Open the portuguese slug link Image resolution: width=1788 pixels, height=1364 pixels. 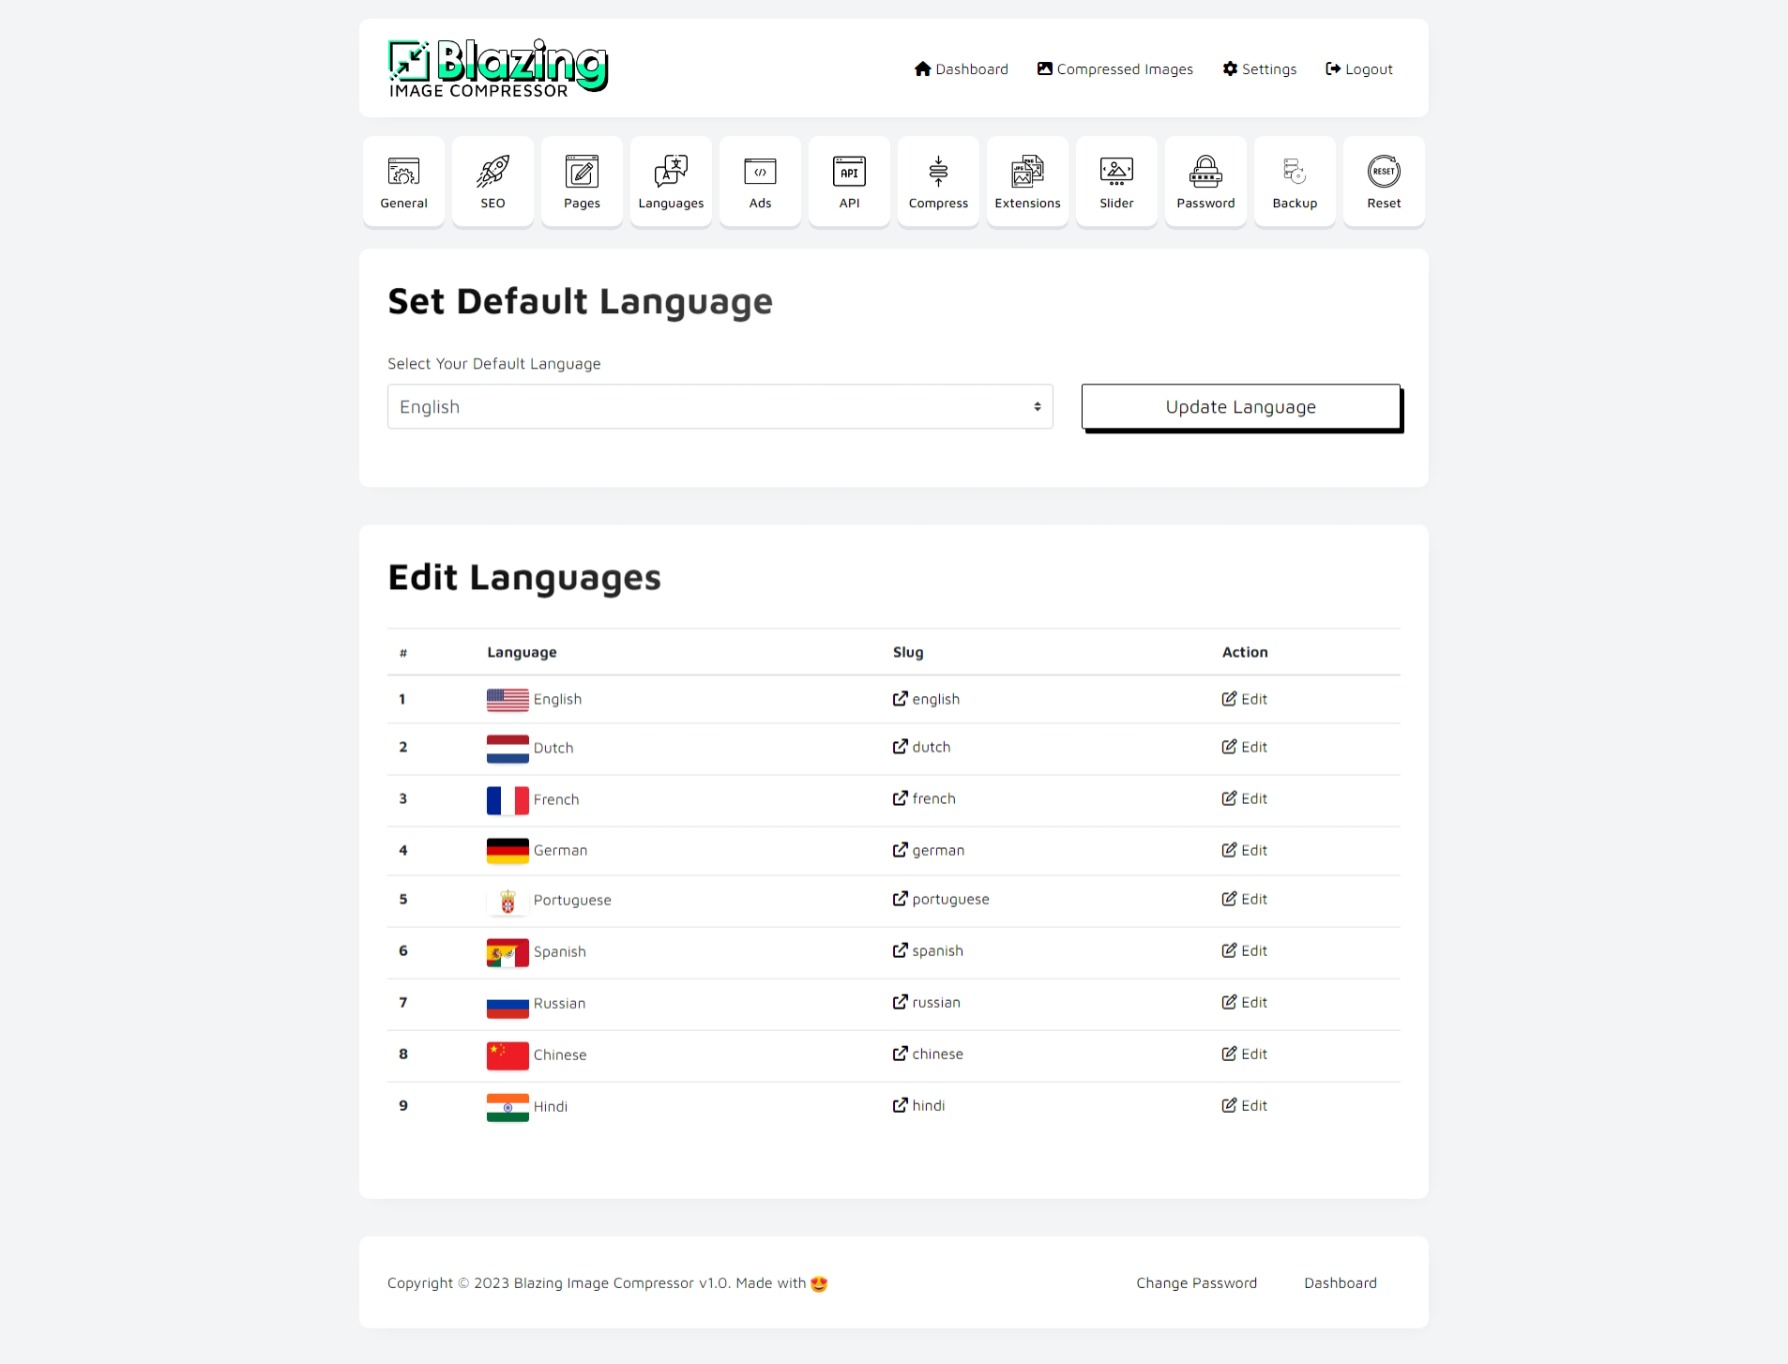(x=941, y=899)
